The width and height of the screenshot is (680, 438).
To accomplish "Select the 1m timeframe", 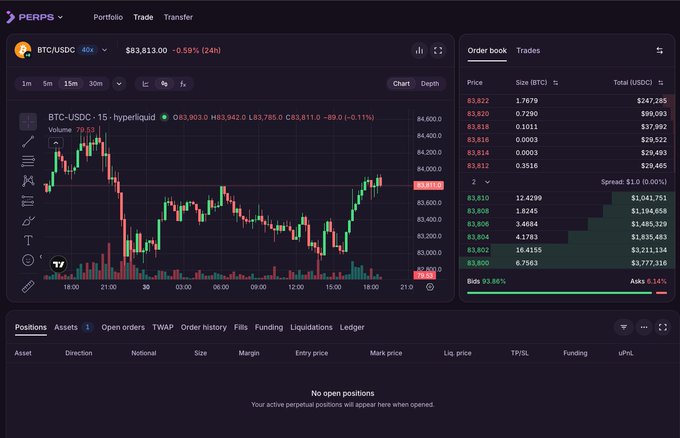I will pyautogui.click(x=26, y=84).
